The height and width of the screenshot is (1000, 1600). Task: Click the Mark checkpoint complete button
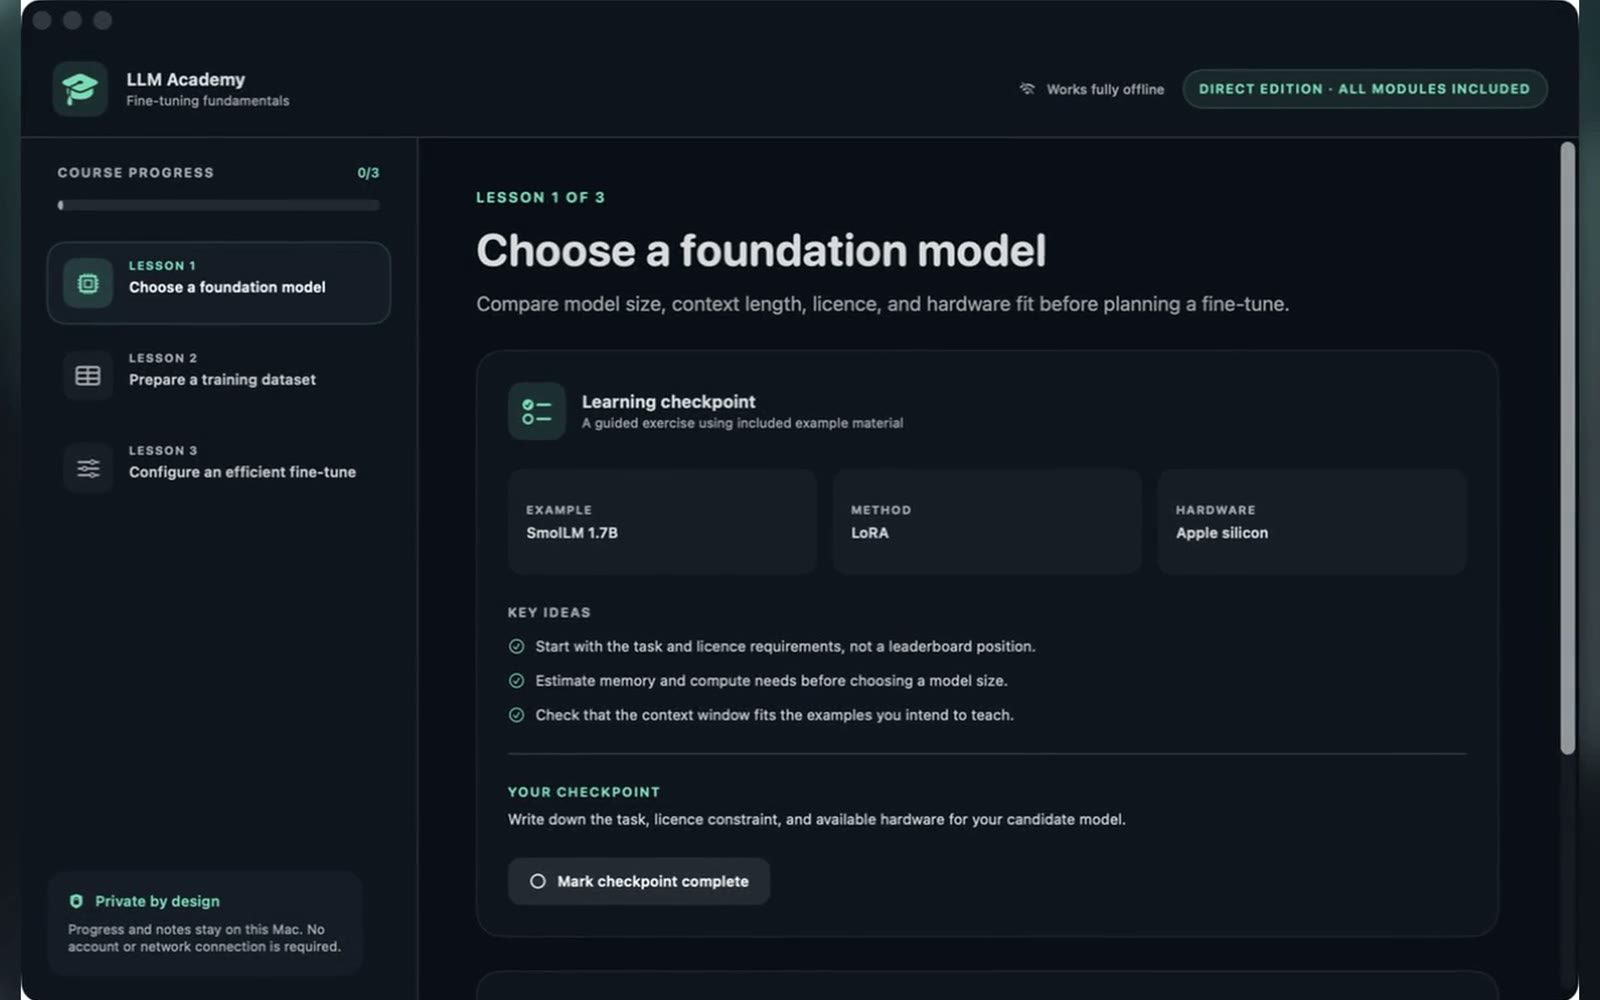pos(638,881)
